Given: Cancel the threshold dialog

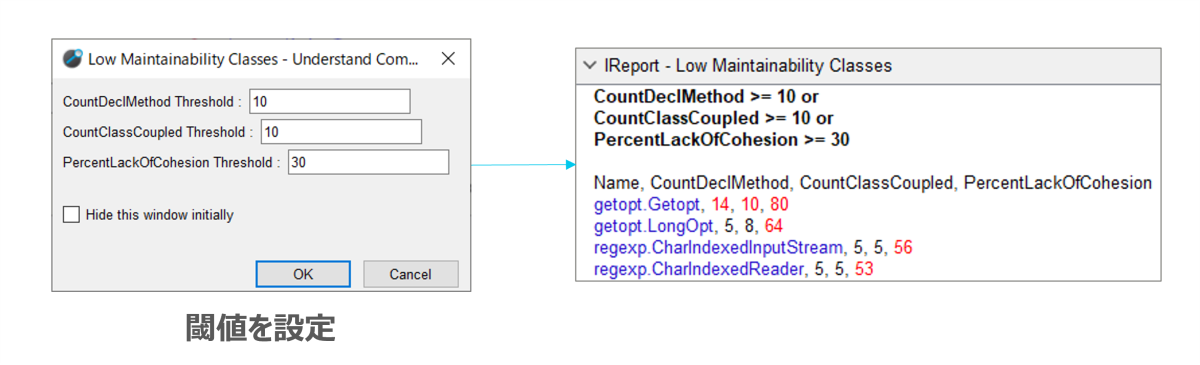Looking at the screenshot, I should pyautogui.click(x=410, y=274).
